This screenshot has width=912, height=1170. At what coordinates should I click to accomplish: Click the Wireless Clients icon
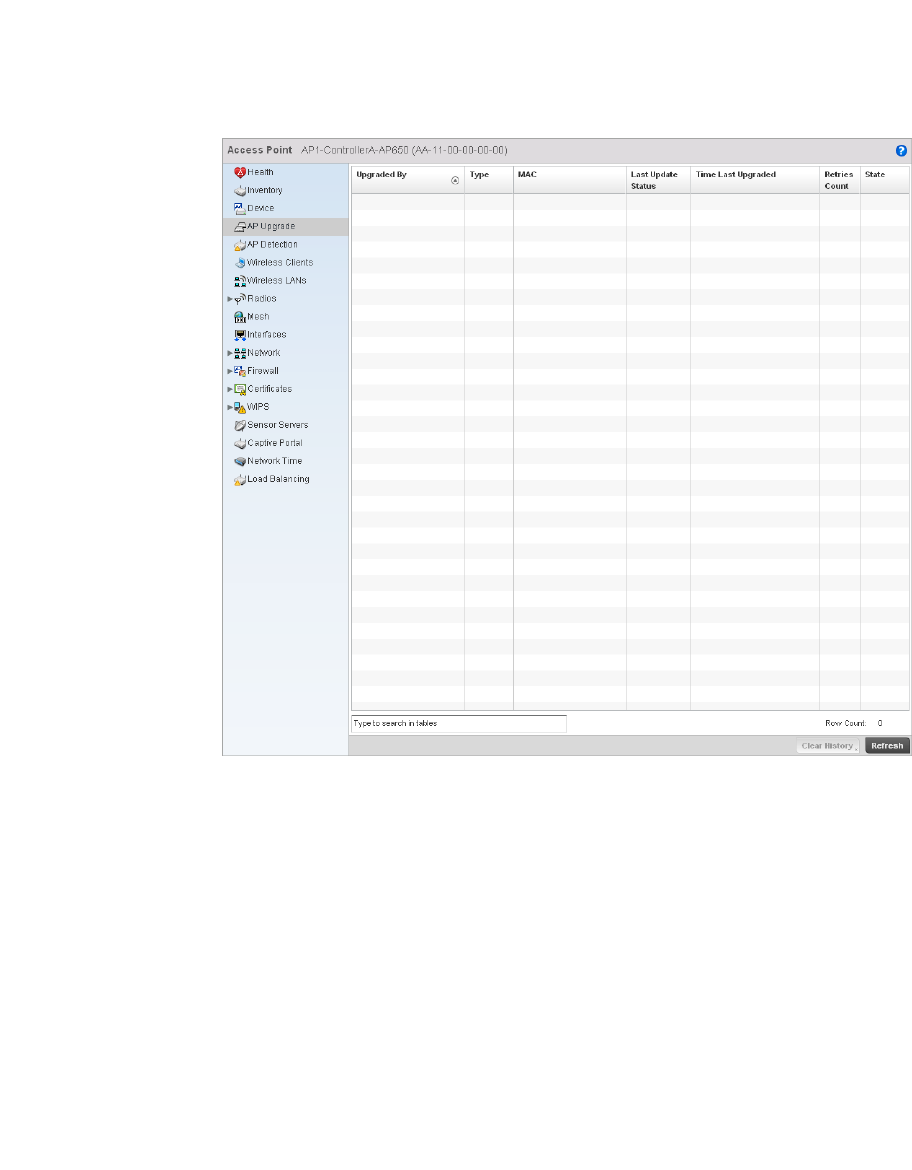[x=240, y=263]
